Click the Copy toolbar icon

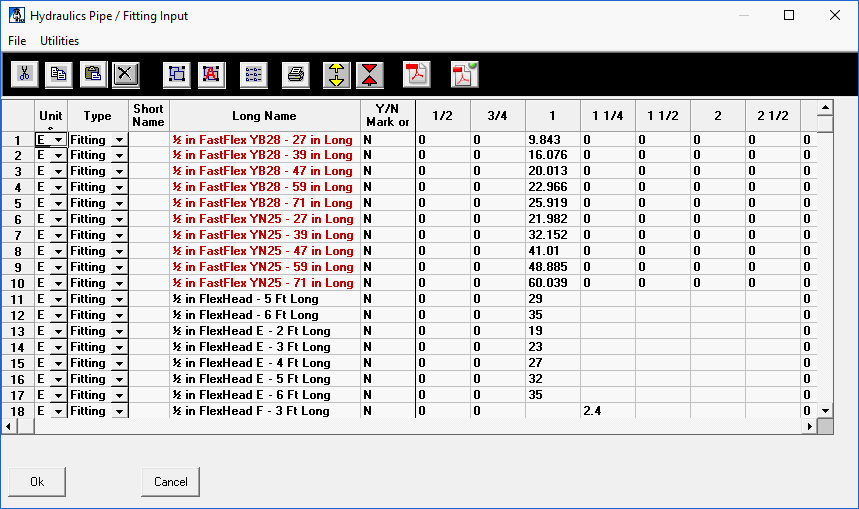(59, 74)
